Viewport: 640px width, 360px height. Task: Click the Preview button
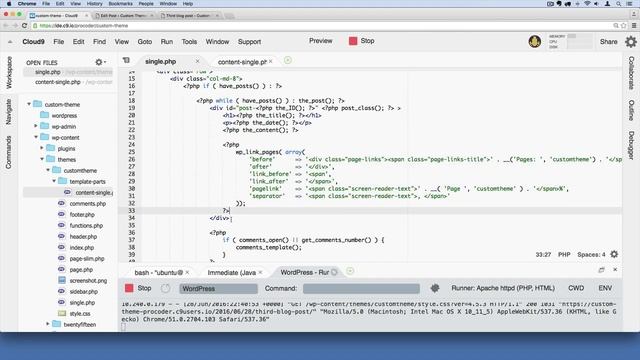[320, 41]
